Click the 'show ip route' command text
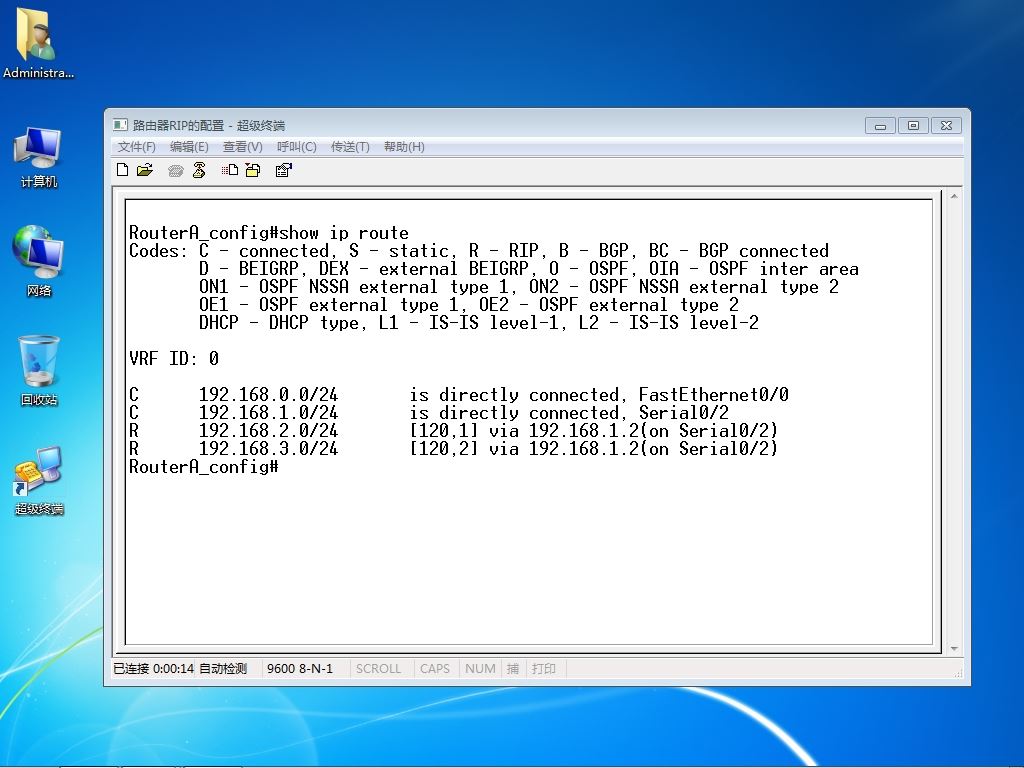Viewport: 1024px width, 768px height. pos(344,233)
